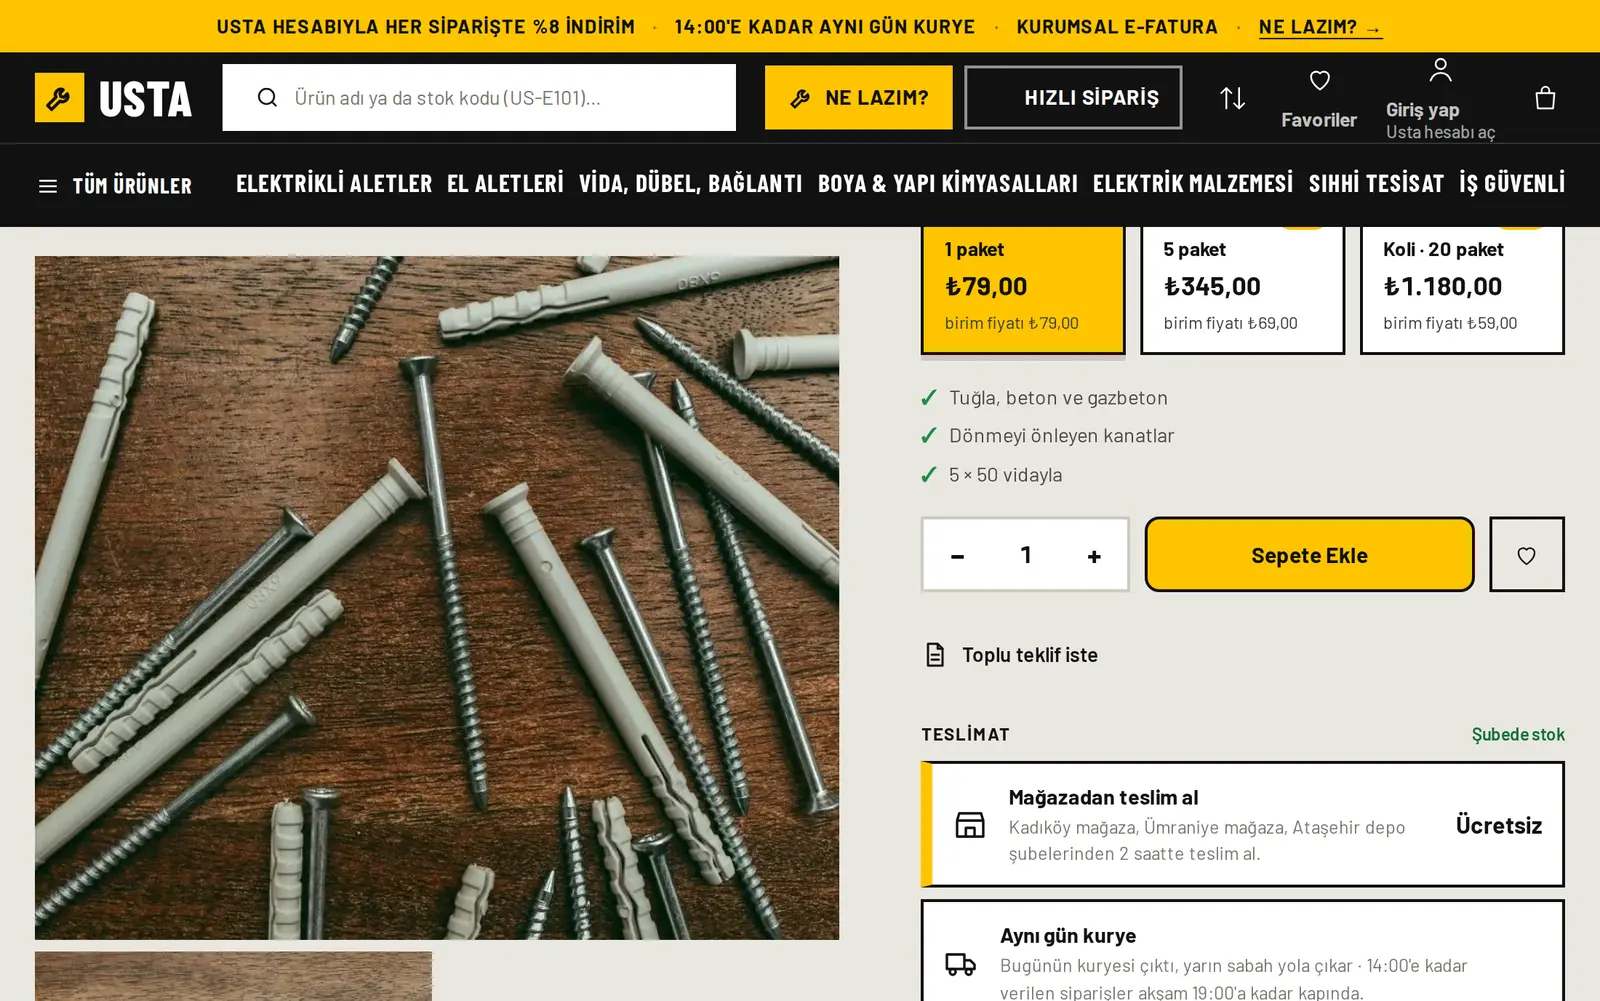Go to Vida, Dübel, Bağlantı category

pyautogui.click(x=690, y=184)
